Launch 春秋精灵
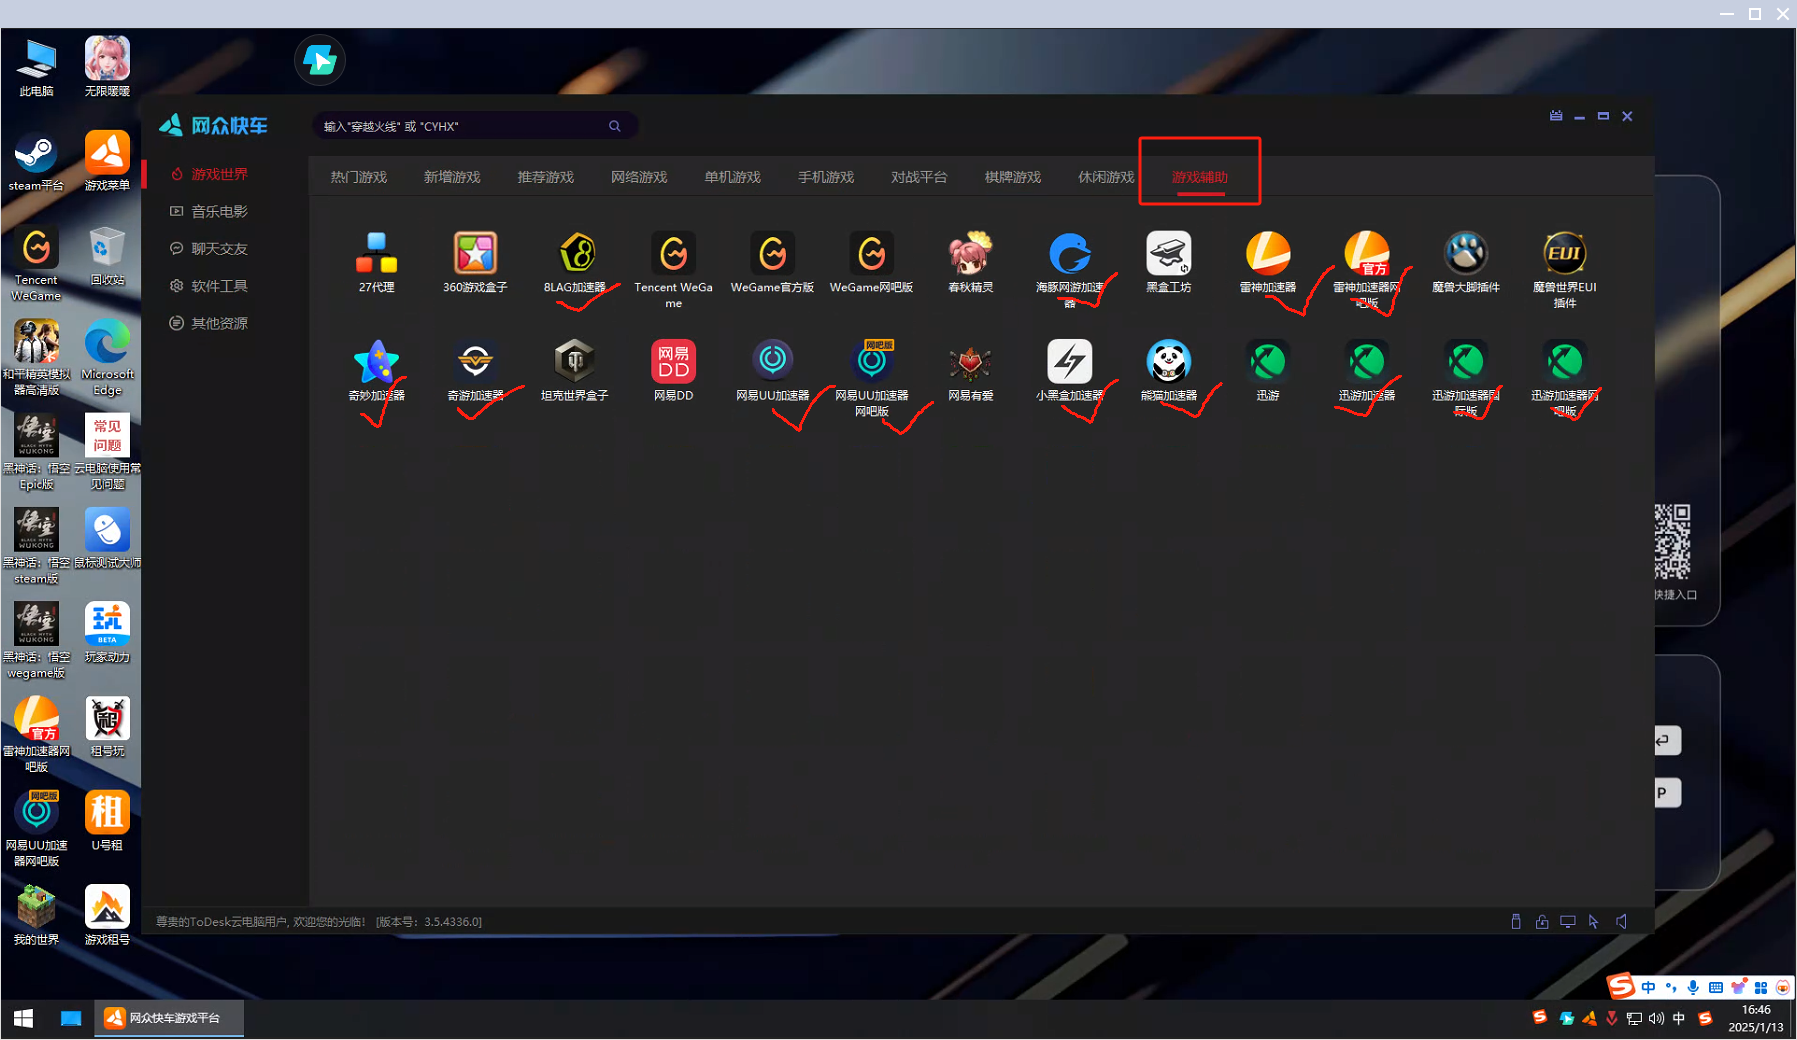 tap(970, 254)
